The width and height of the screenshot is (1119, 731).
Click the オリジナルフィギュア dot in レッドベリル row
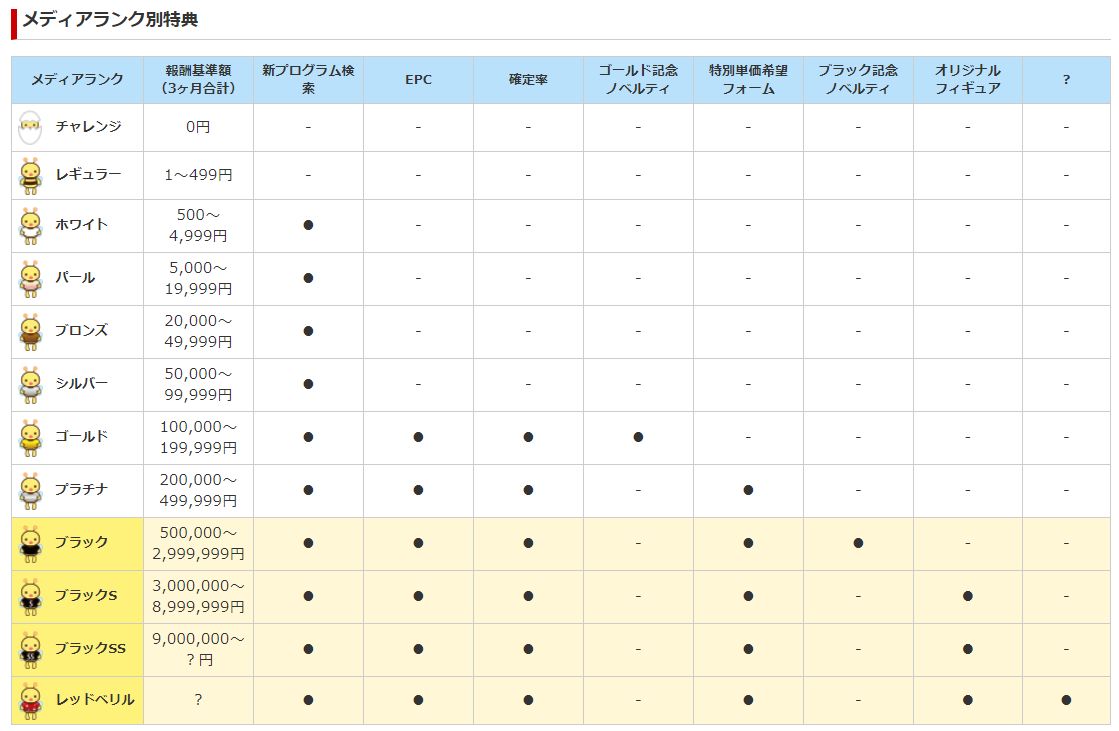pyautogui.click(x=968, y=700)
